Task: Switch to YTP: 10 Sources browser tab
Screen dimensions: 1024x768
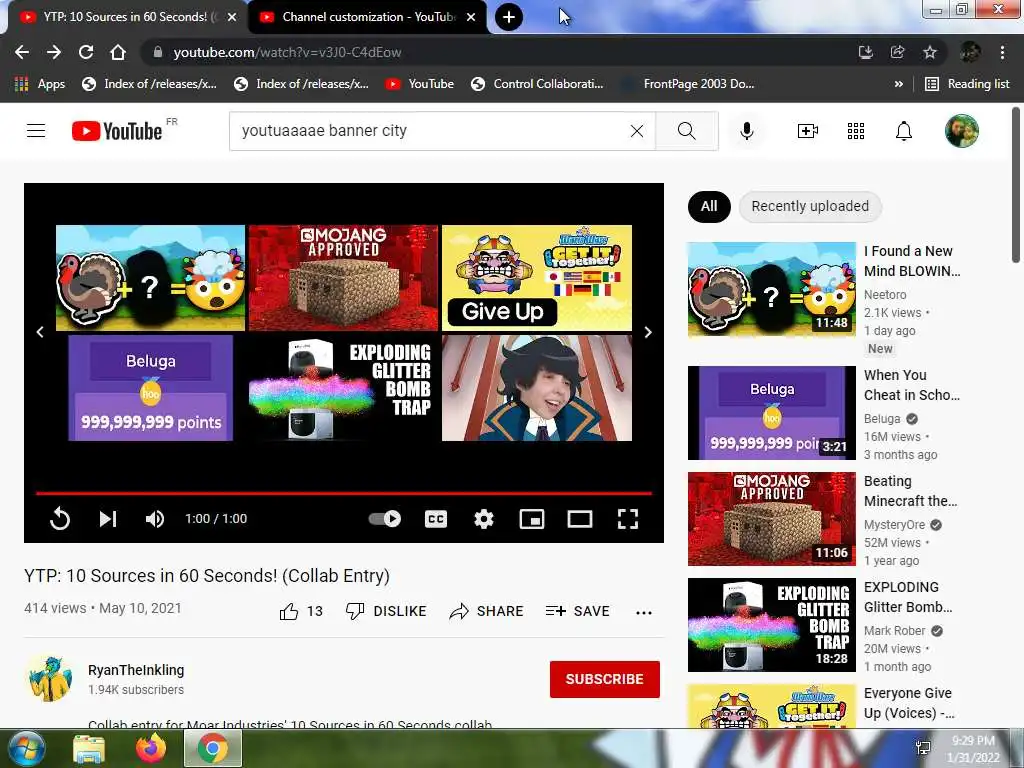Action: tap(124, 17)
